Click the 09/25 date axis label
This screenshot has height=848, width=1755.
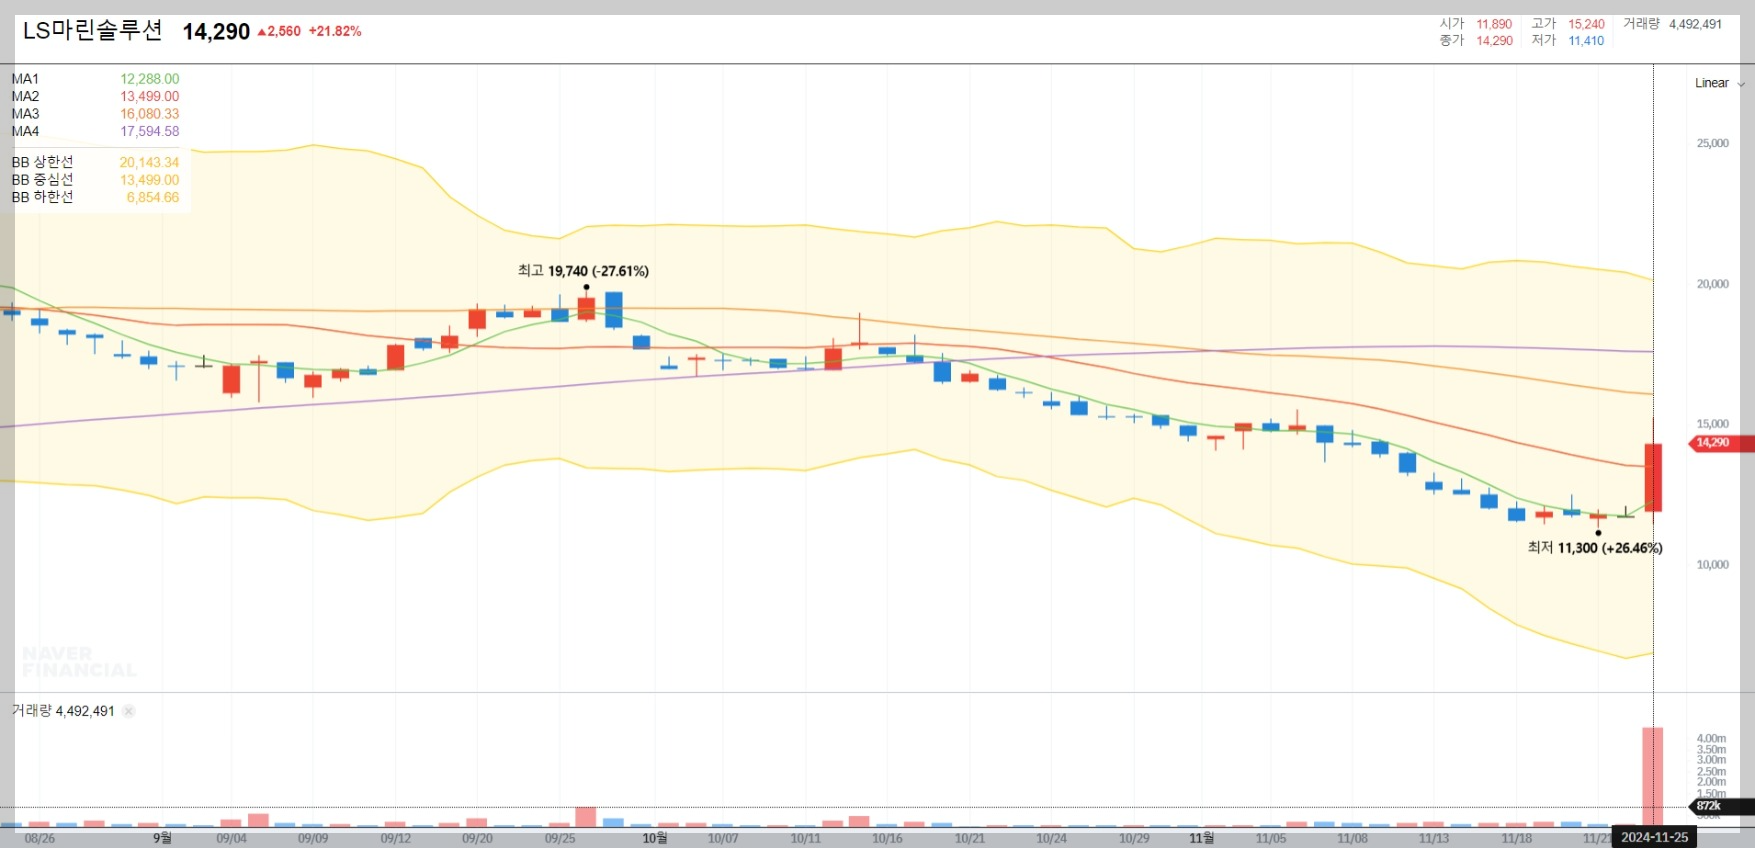coord(560,838)
